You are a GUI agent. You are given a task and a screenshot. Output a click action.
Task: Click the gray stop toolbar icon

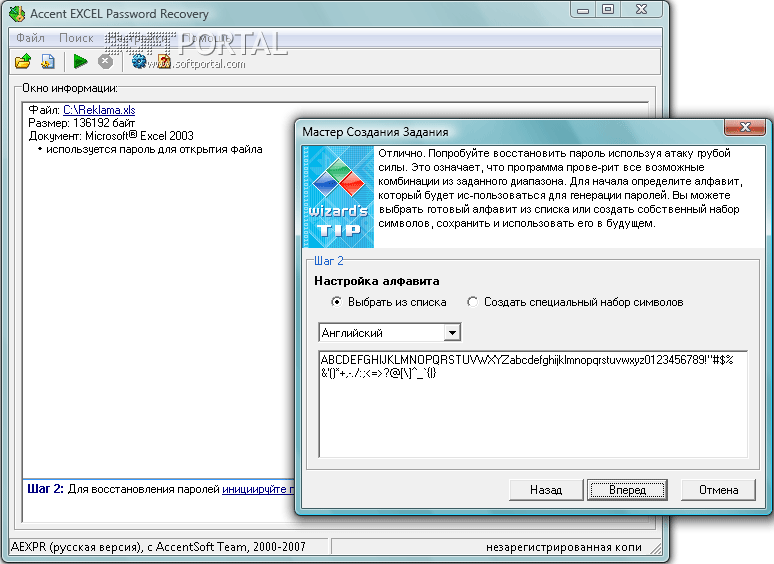click(x=105, y=61)
